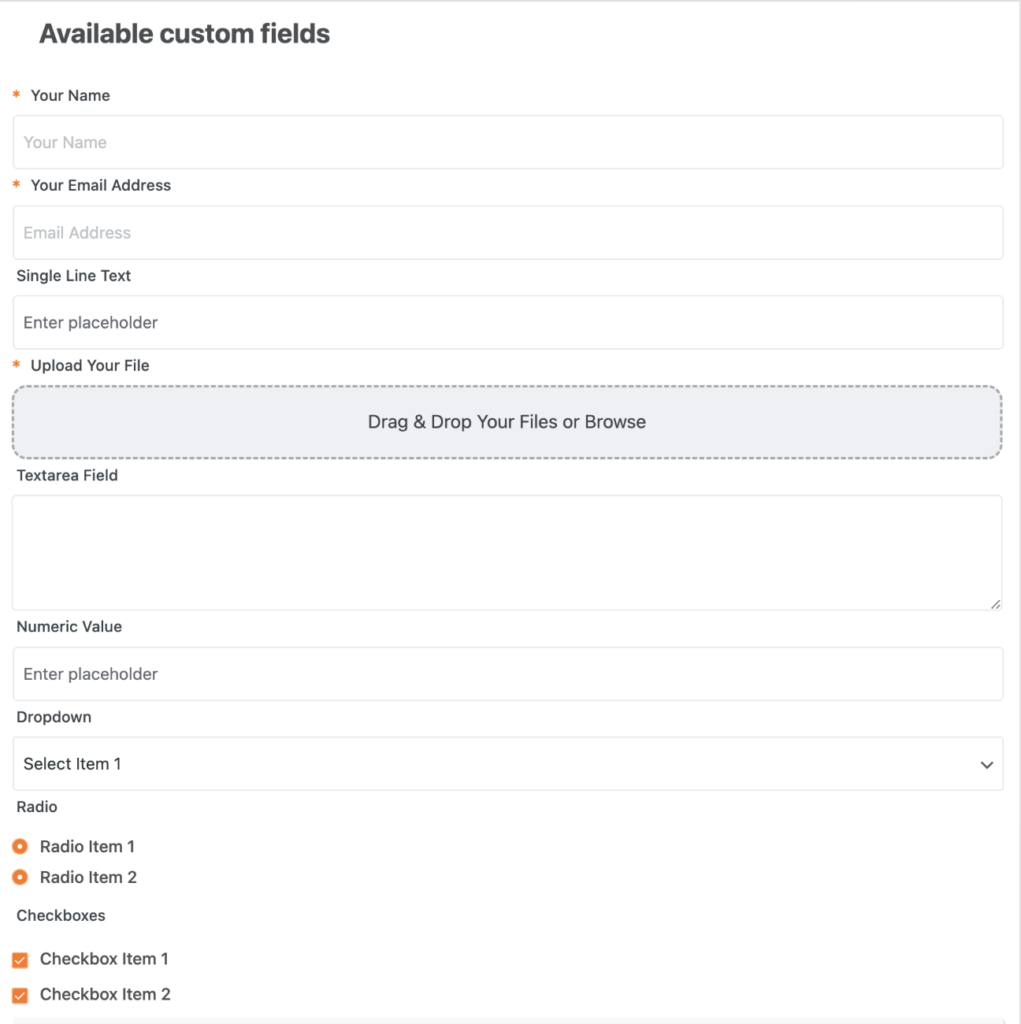Focus the Email Address input field
This screenshot has width=1021, height=1024.
pyautogui.click(x=507, y=233)
